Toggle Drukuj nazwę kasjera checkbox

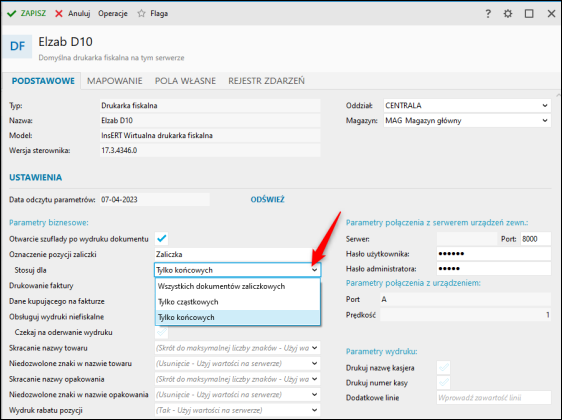[x=443, y=368]
